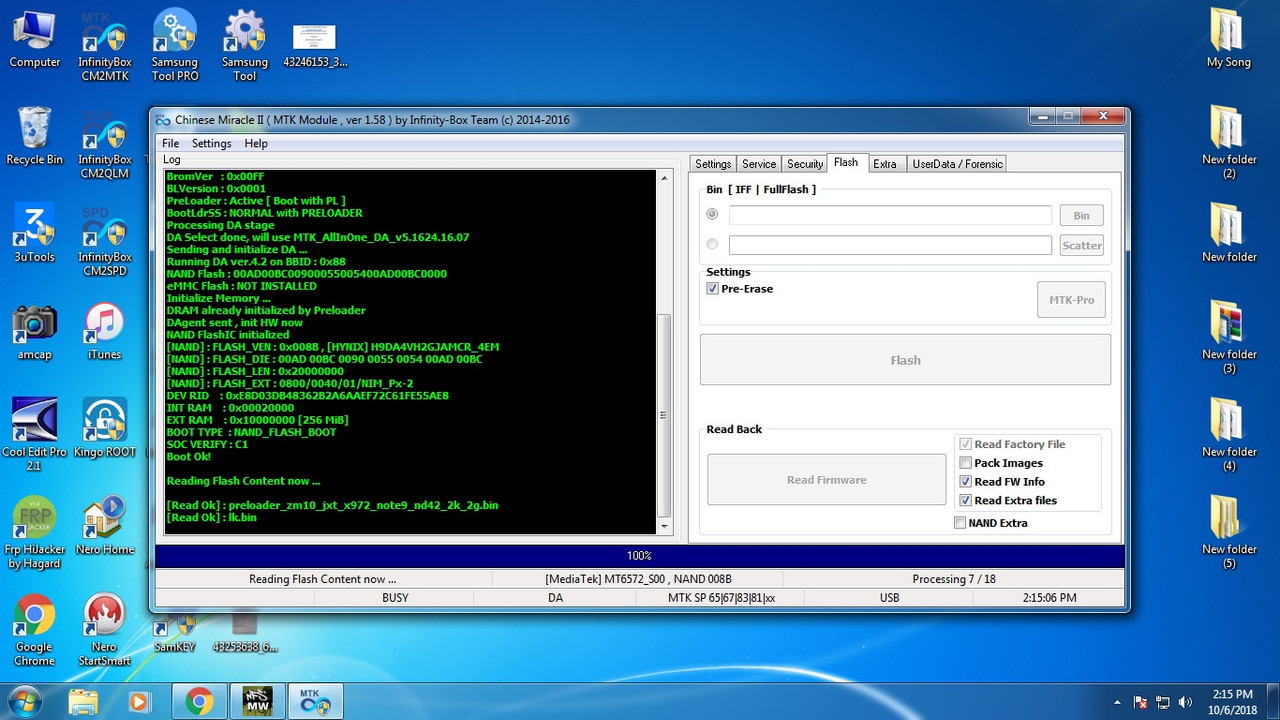Open the SamKEY desktop shortcut
This screenshot has width=1280, height=720.
(x=175, y=634)
